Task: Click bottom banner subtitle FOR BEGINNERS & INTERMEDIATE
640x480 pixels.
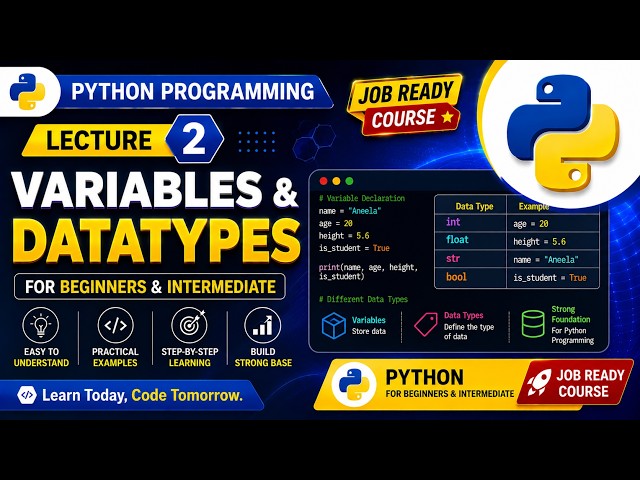Action: tap(450, 394)
